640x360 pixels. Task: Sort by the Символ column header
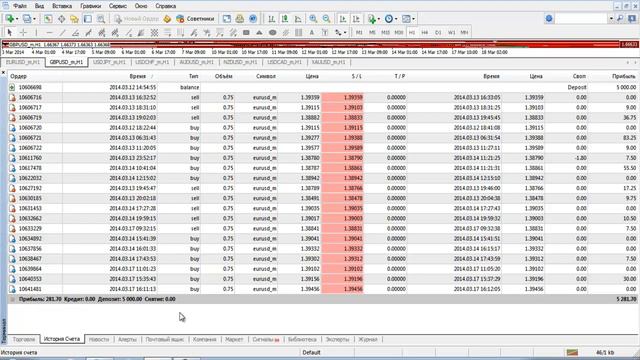[x=266, y=76]
